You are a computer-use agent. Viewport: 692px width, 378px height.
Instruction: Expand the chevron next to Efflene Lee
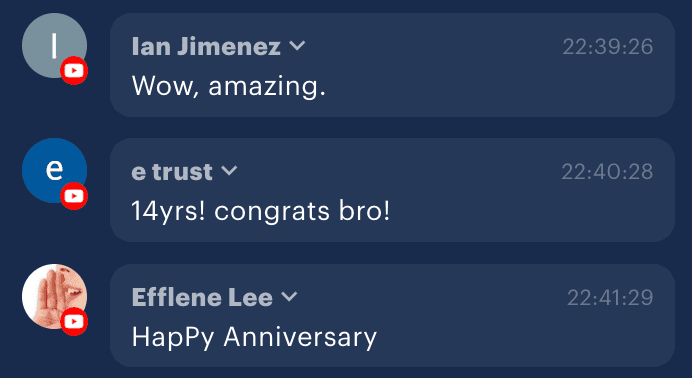click(289, 296)
